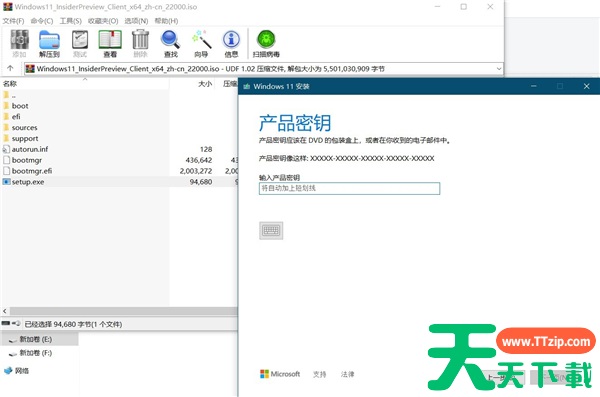Click the boot folder icon

pos(6,106)
